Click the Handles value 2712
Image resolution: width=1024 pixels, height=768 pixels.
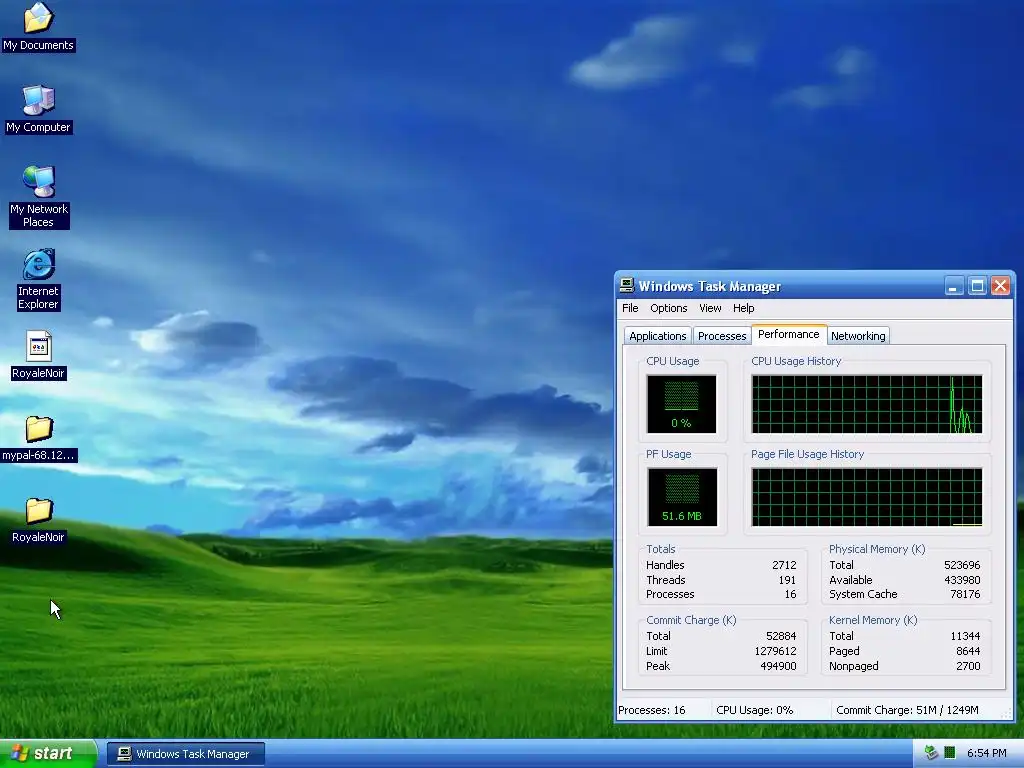(784, 565)
